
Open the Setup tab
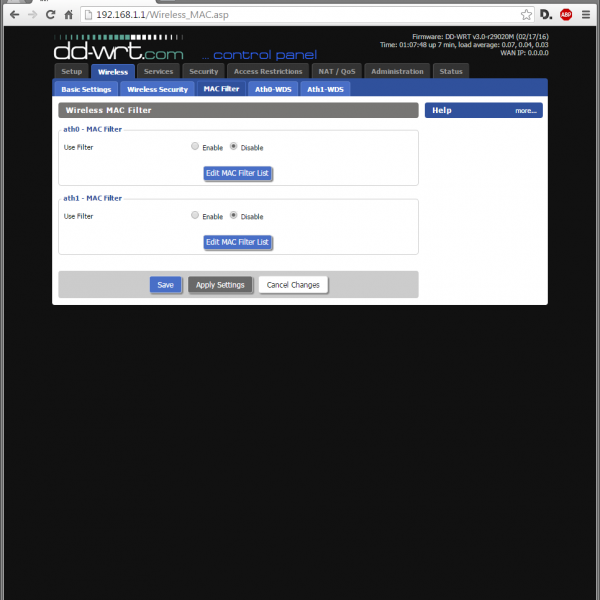coord(71,72)
